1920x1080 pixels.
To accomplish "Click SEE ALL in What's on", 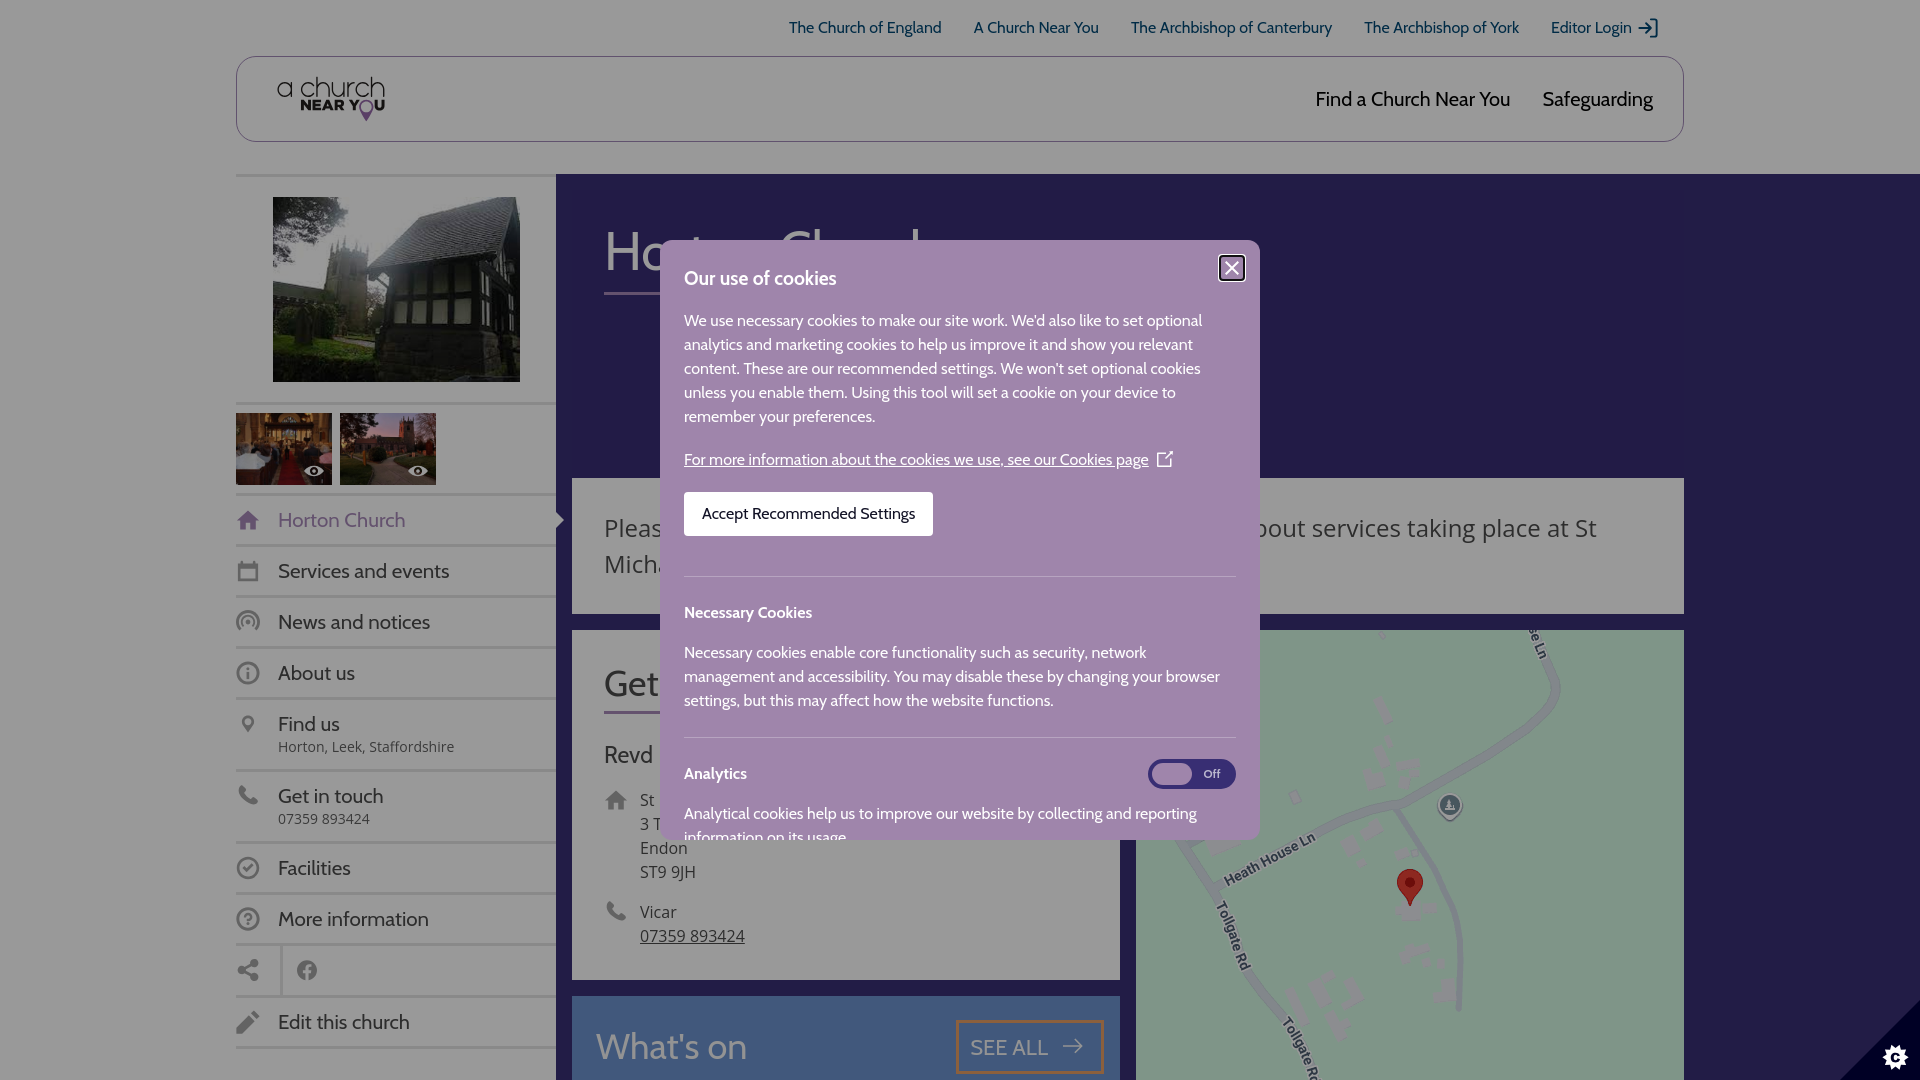I will (1029, 1047).
